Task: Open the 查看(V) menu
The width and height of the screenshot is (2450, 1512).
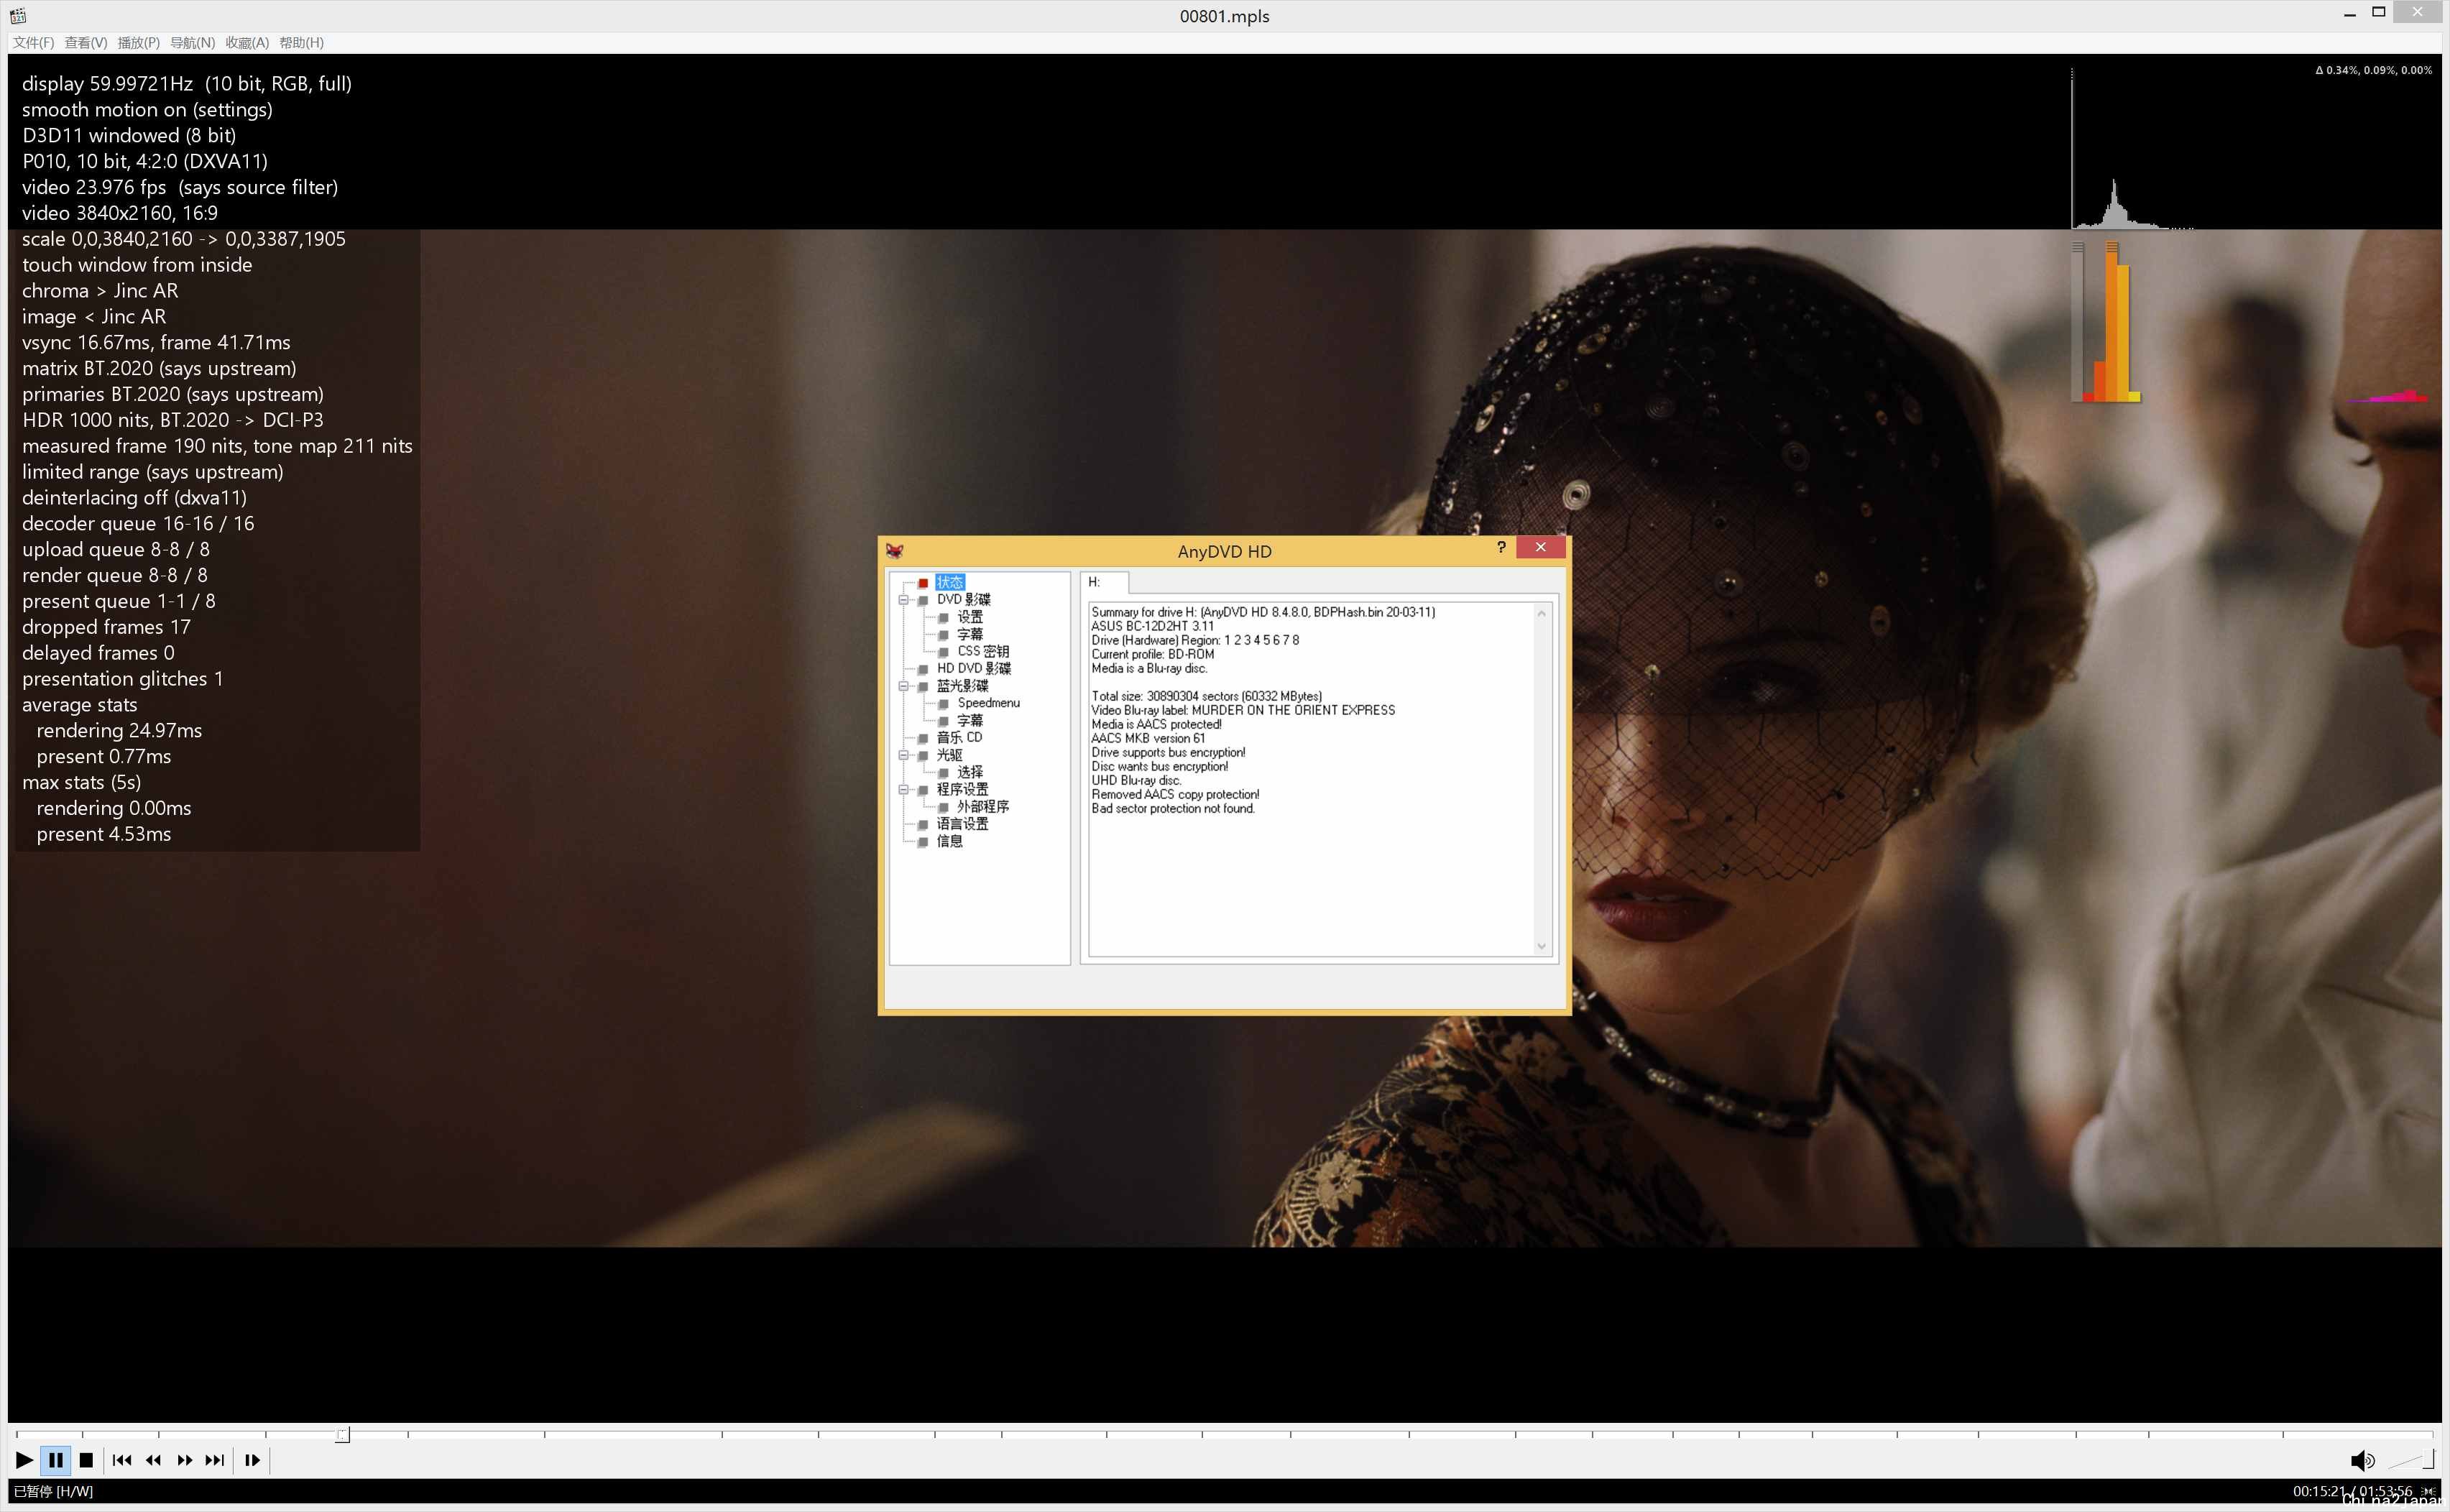Action: click(x=86, y=42)
